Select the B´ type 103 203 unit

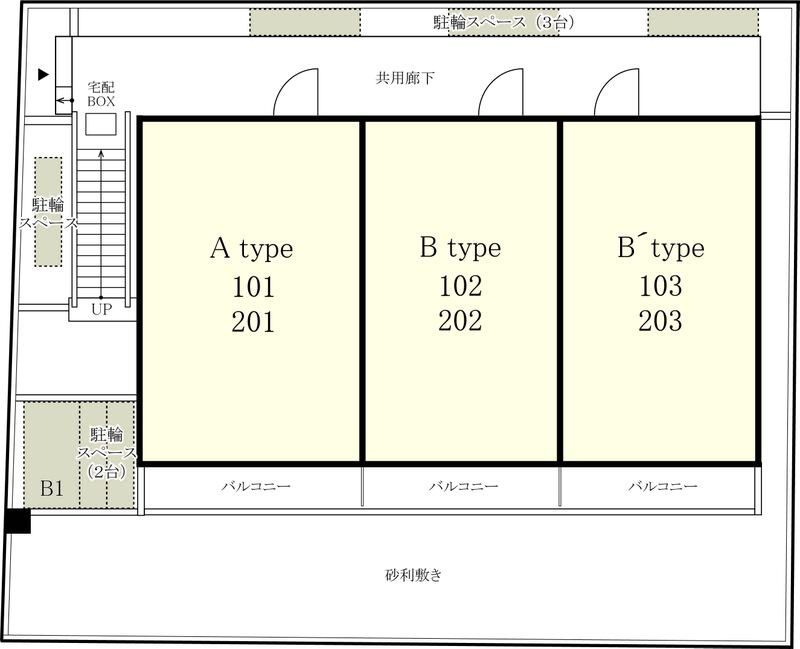tap(660, 291)
